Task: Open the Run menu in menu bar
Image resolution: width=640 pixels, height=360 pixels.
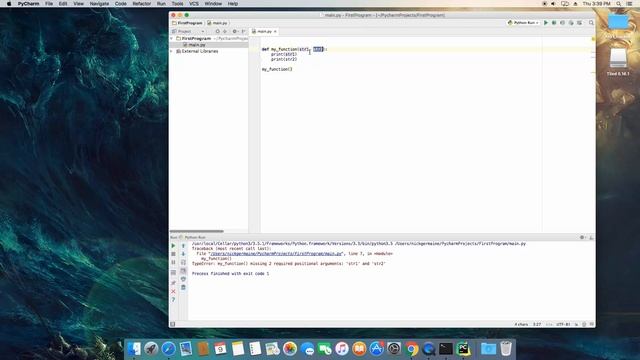Action: (x=161, y=4)
